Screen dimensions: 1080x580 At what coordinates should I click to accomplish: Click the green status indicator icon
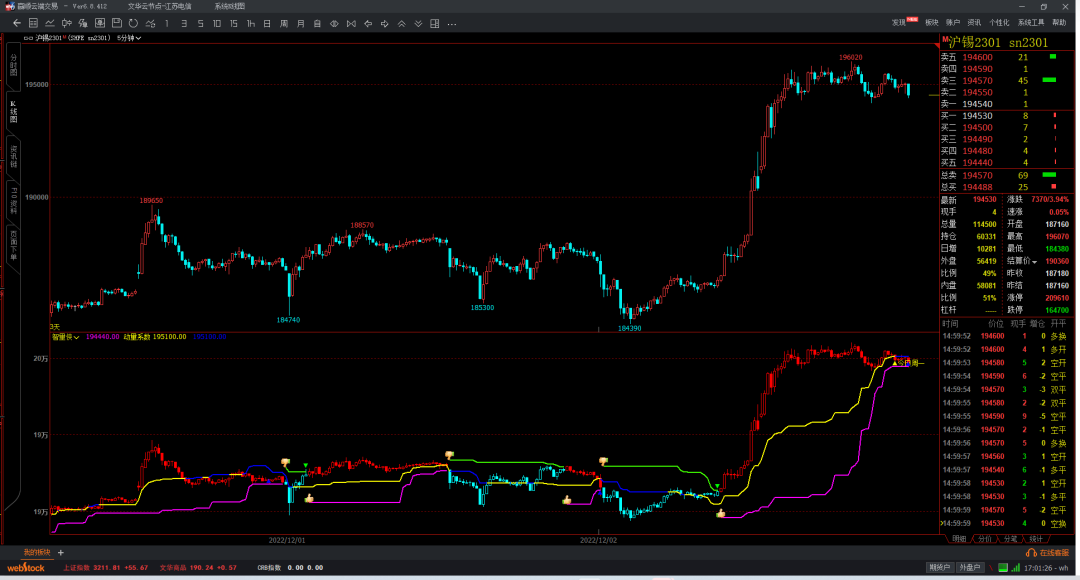(1003, 568)
